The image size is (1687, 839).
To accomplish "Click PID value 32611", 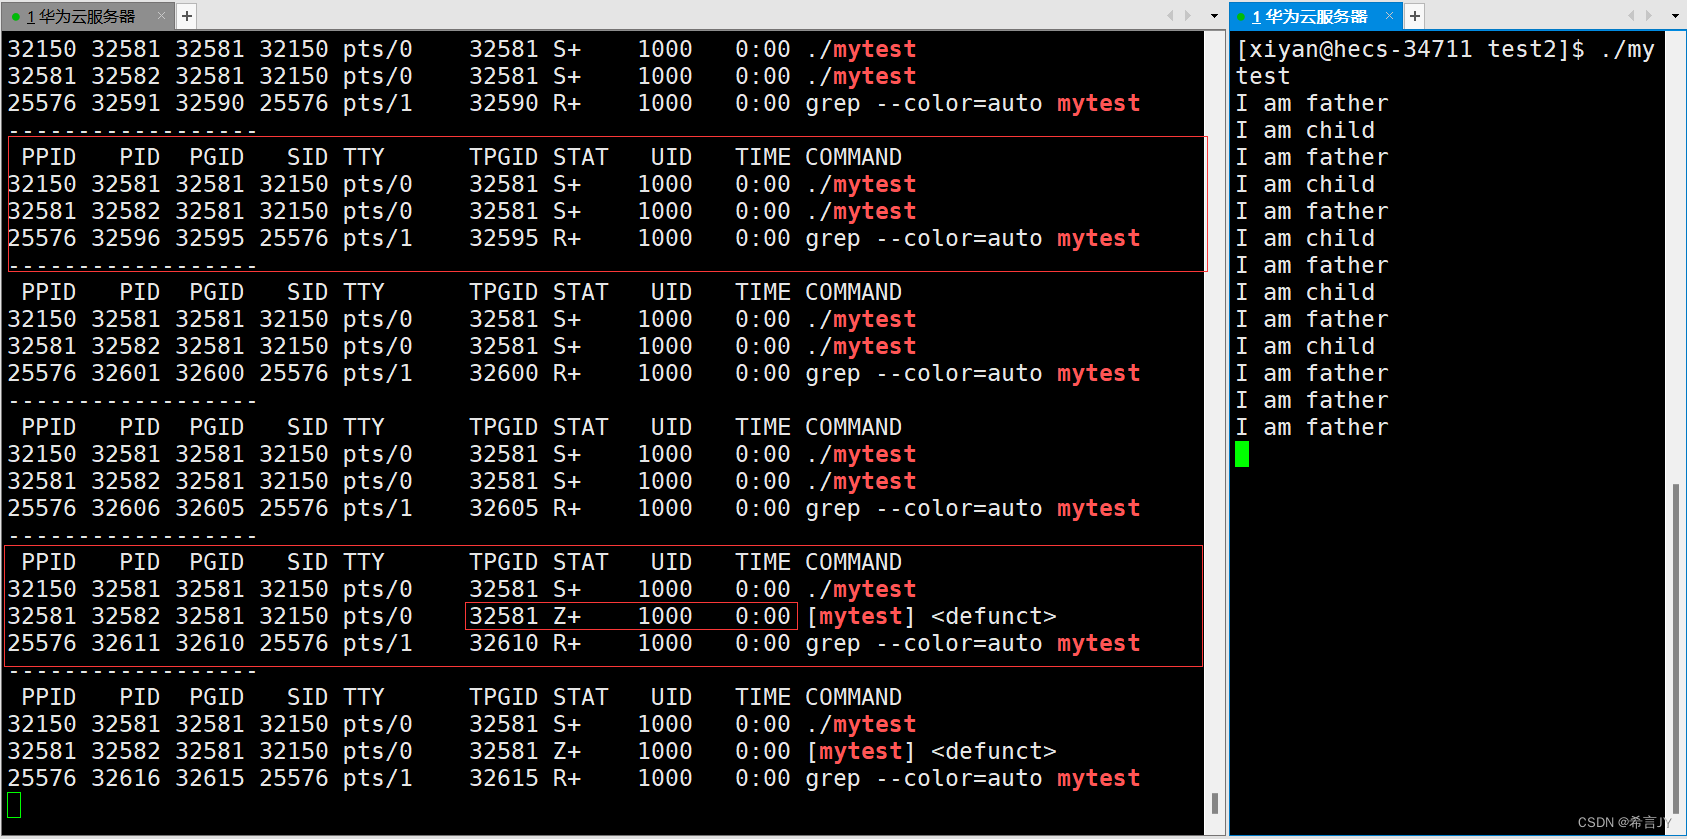I will [x=126, y=643].
